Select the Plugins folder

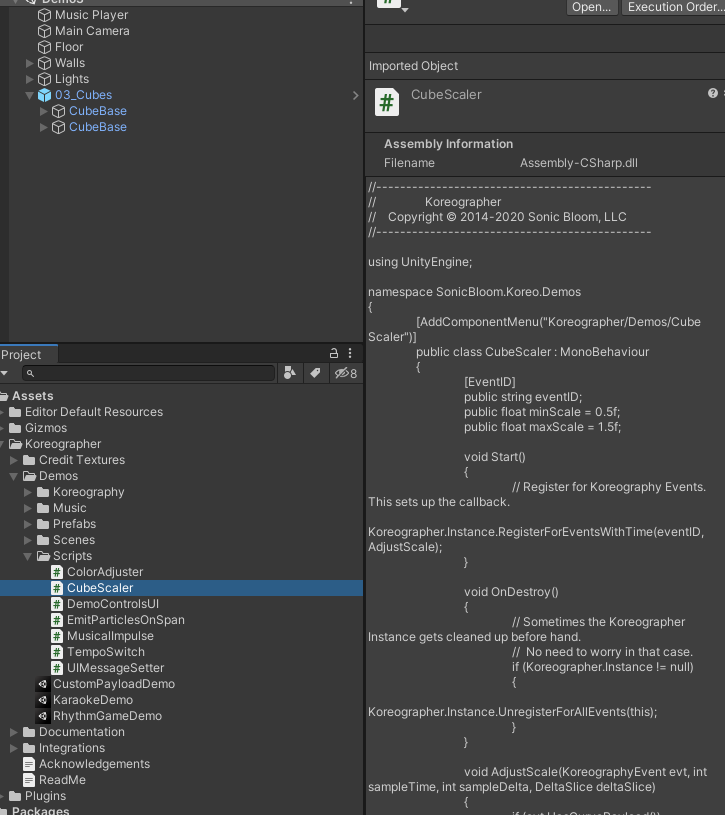click(x=45, y=796)
